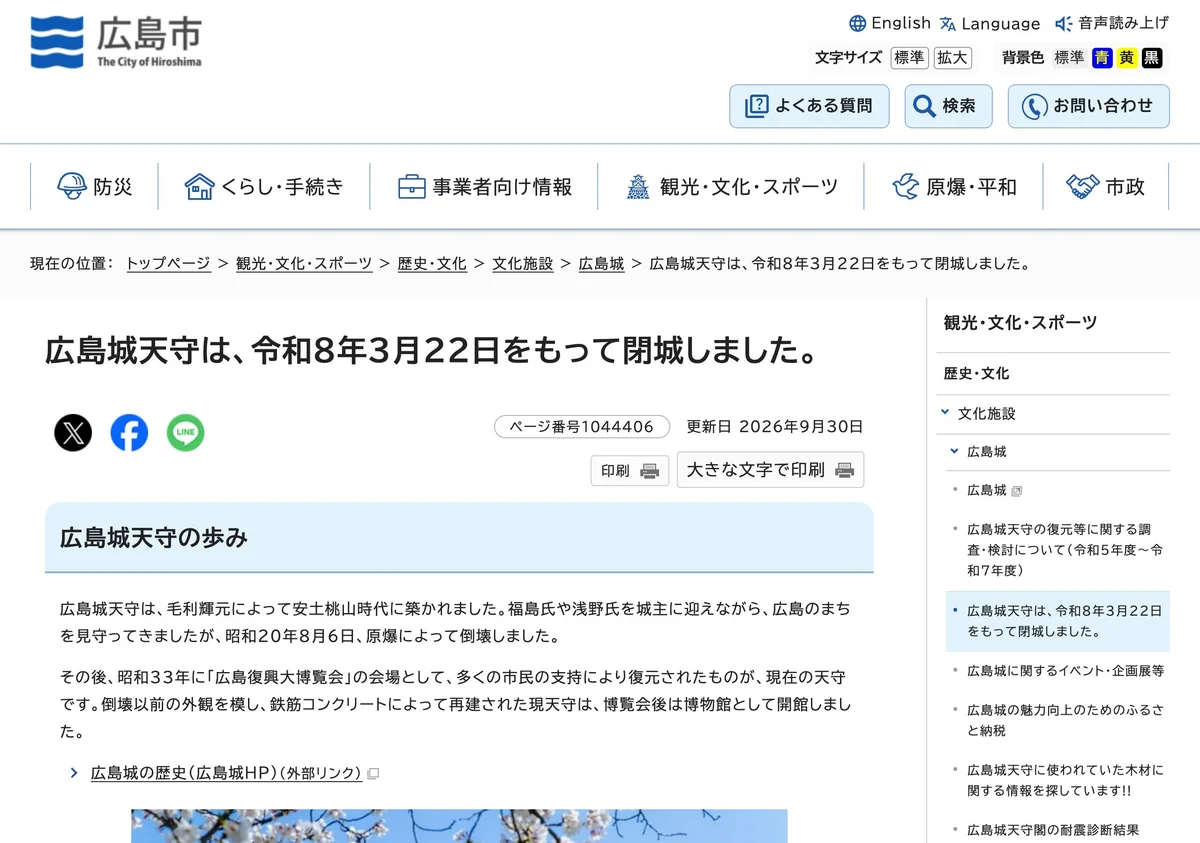1200x843 pixels.
Task: Click the external link icon beside 広島城の歴史
Action: tap(373, 773)
